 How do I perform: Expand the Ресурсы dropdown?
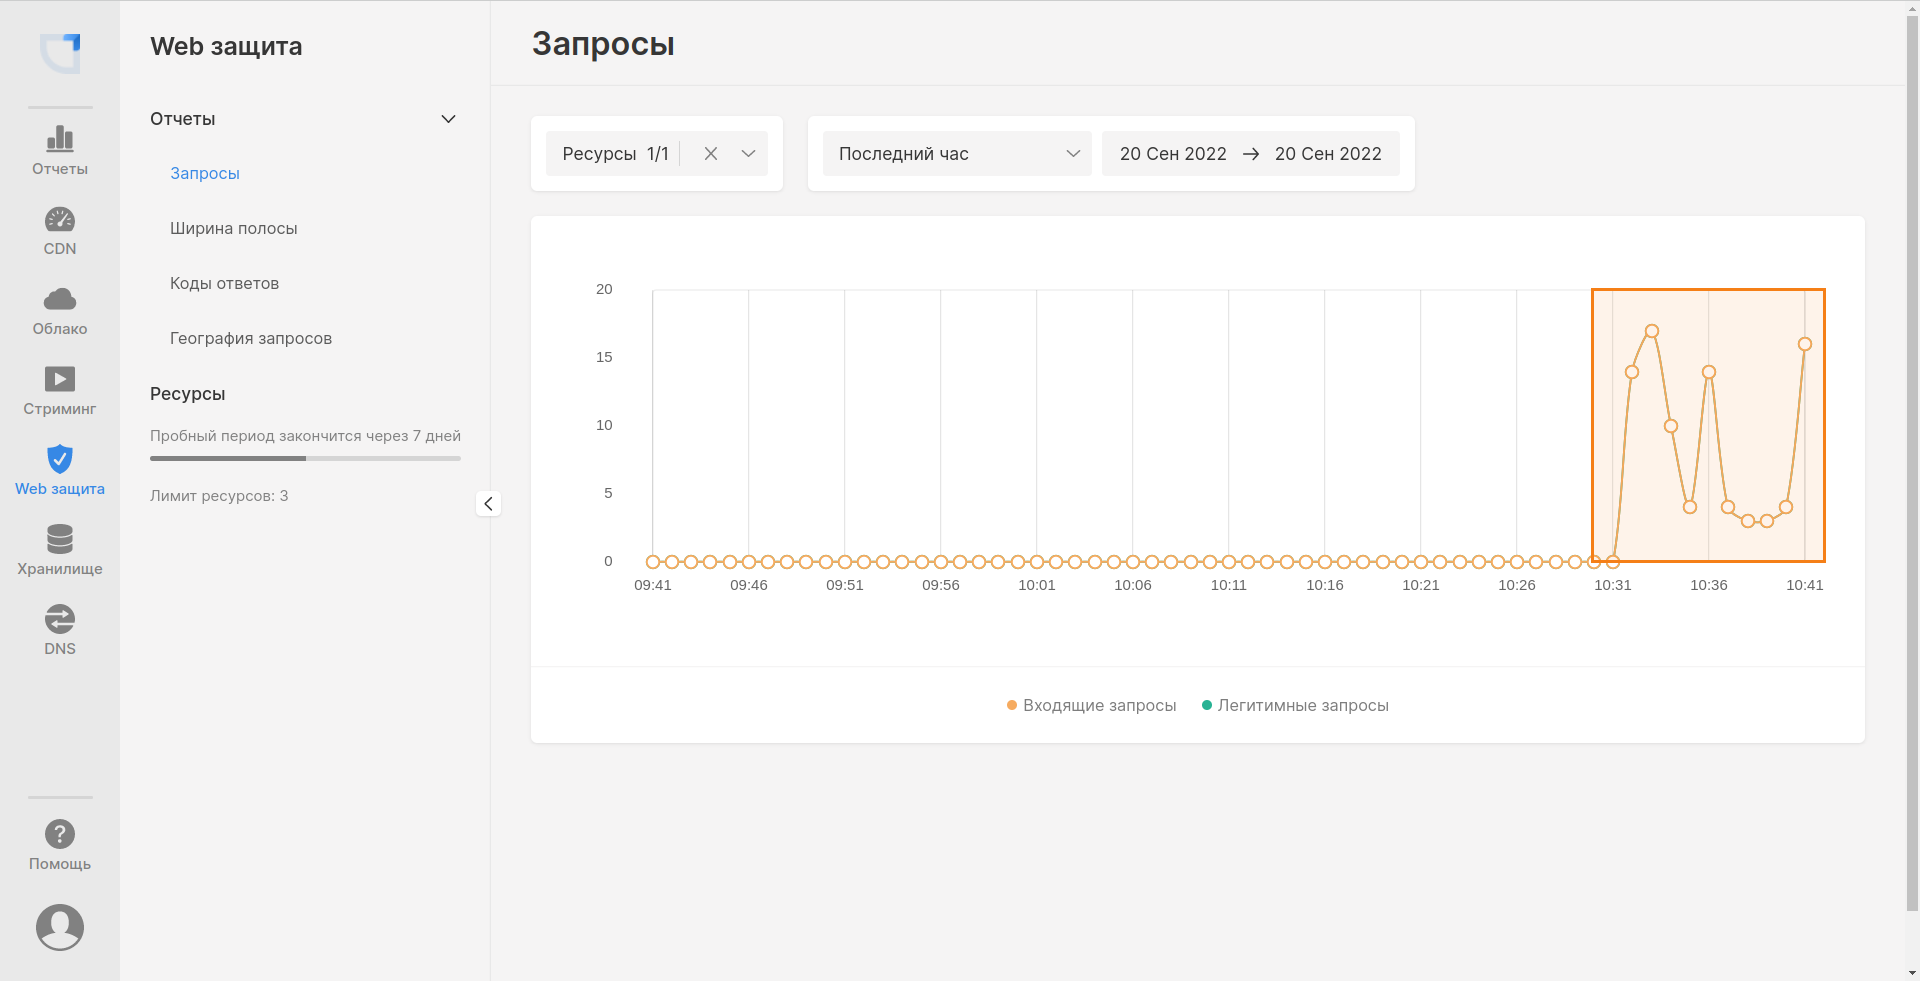pyautogui.click(x=748, y=154)
